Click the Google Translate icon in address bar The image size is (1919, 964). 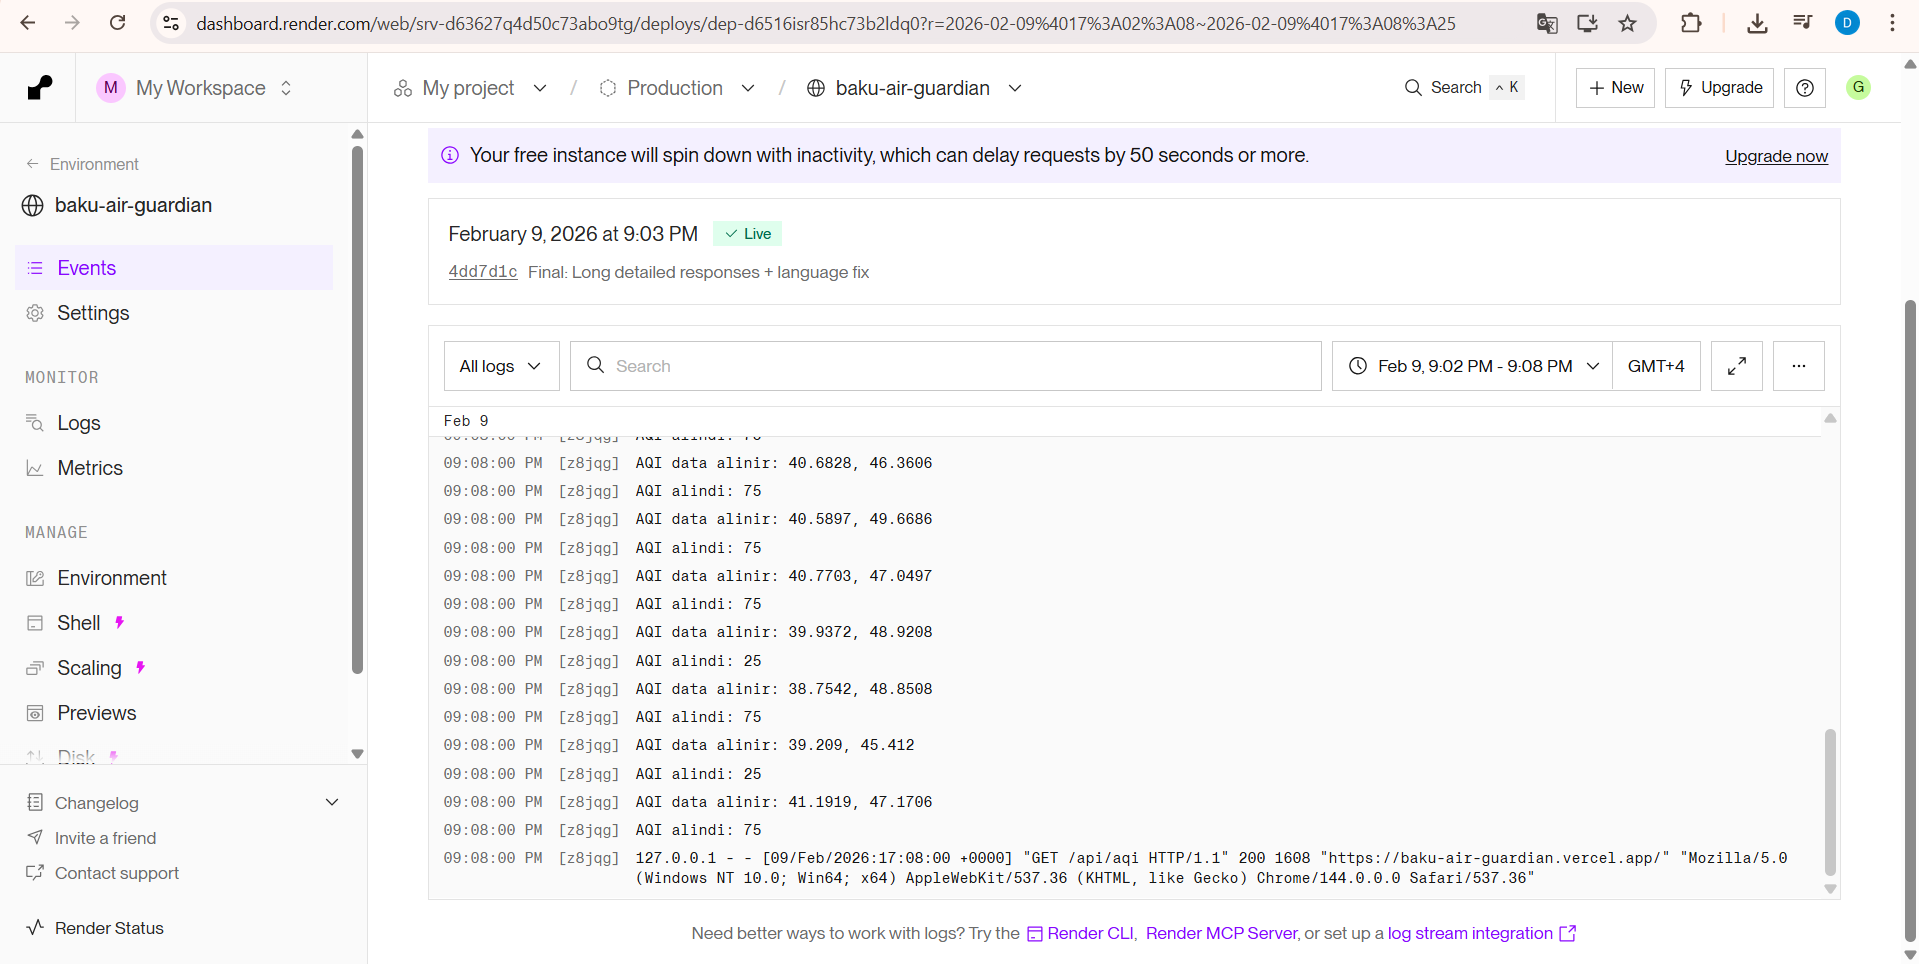coord(1547,23)
